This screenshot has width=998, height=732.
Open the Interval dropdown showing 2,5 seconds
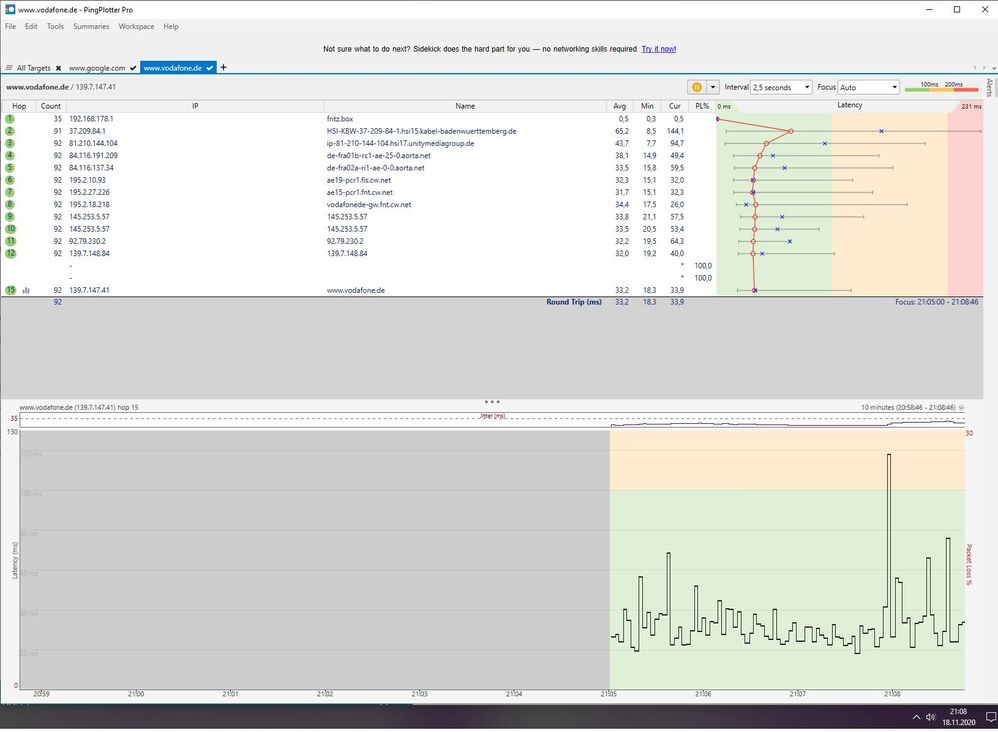[x=781, y=87]
